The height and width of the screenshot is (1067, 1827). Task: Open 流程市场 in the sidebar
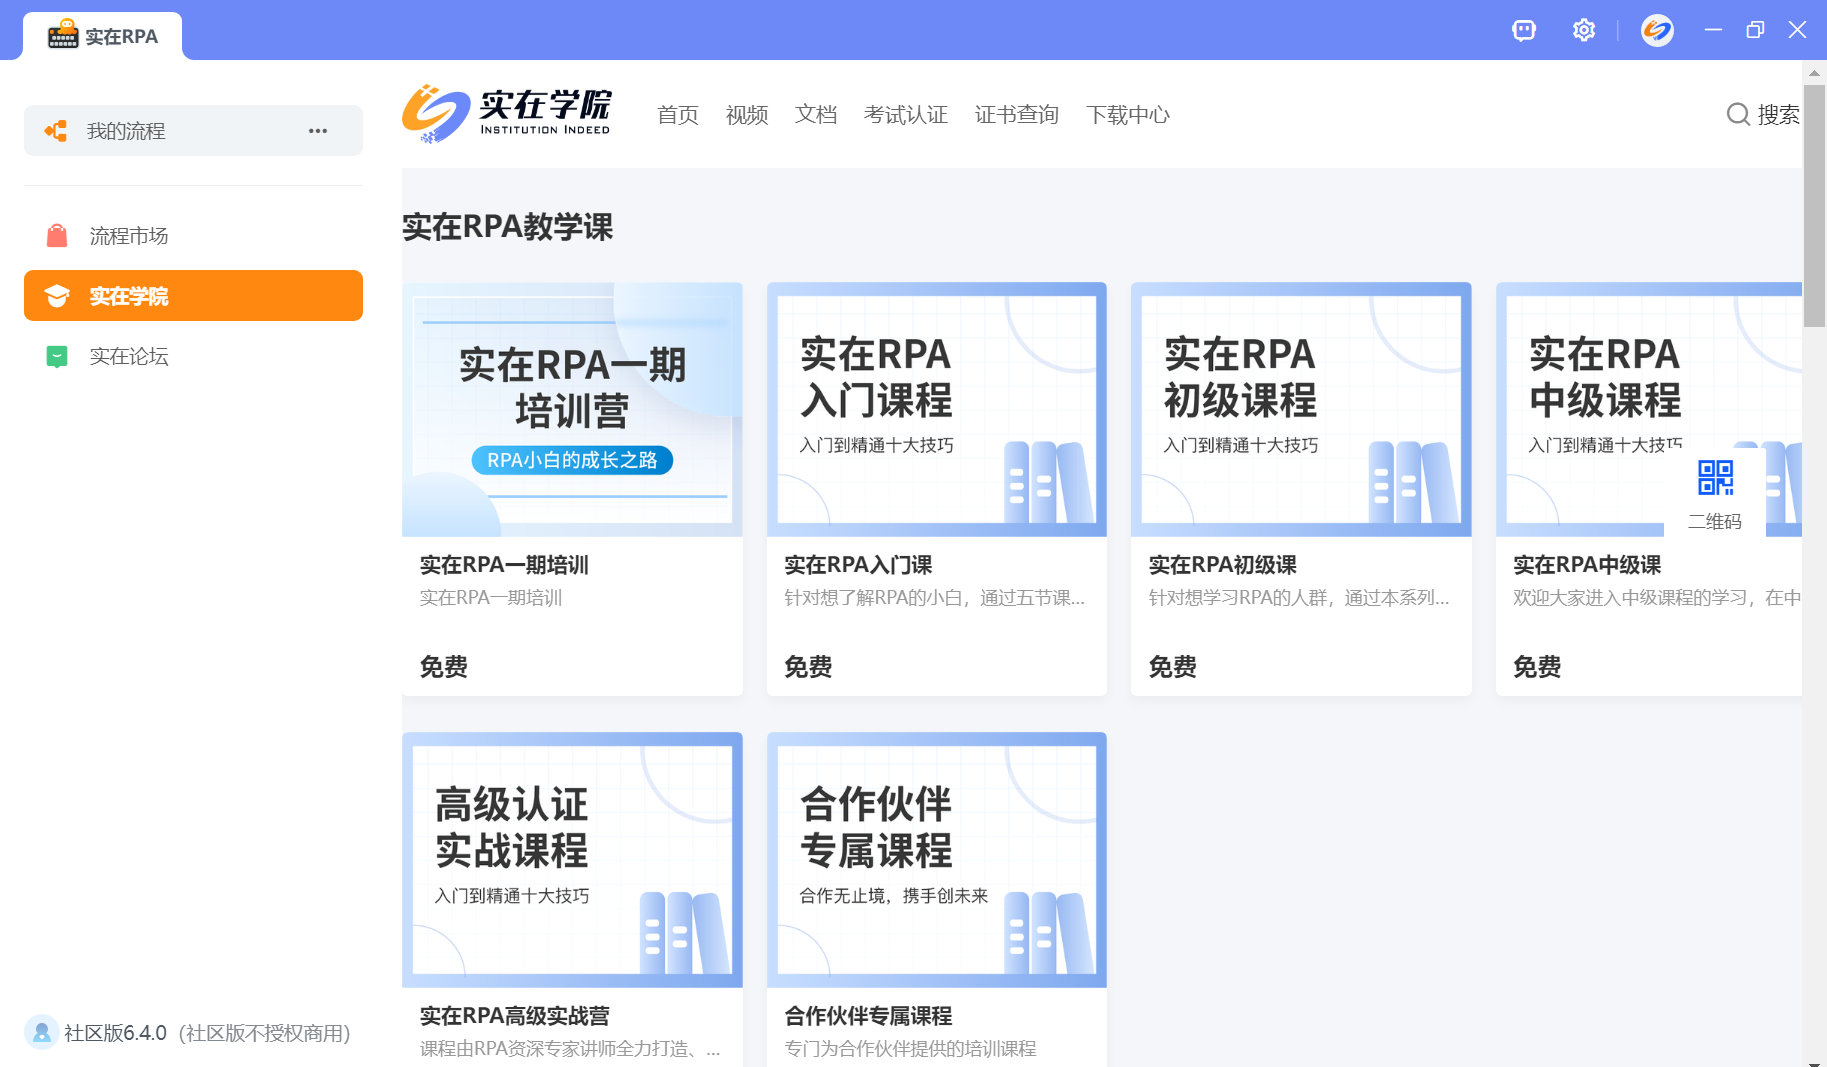pyautogui.click(x=193, y=236)
